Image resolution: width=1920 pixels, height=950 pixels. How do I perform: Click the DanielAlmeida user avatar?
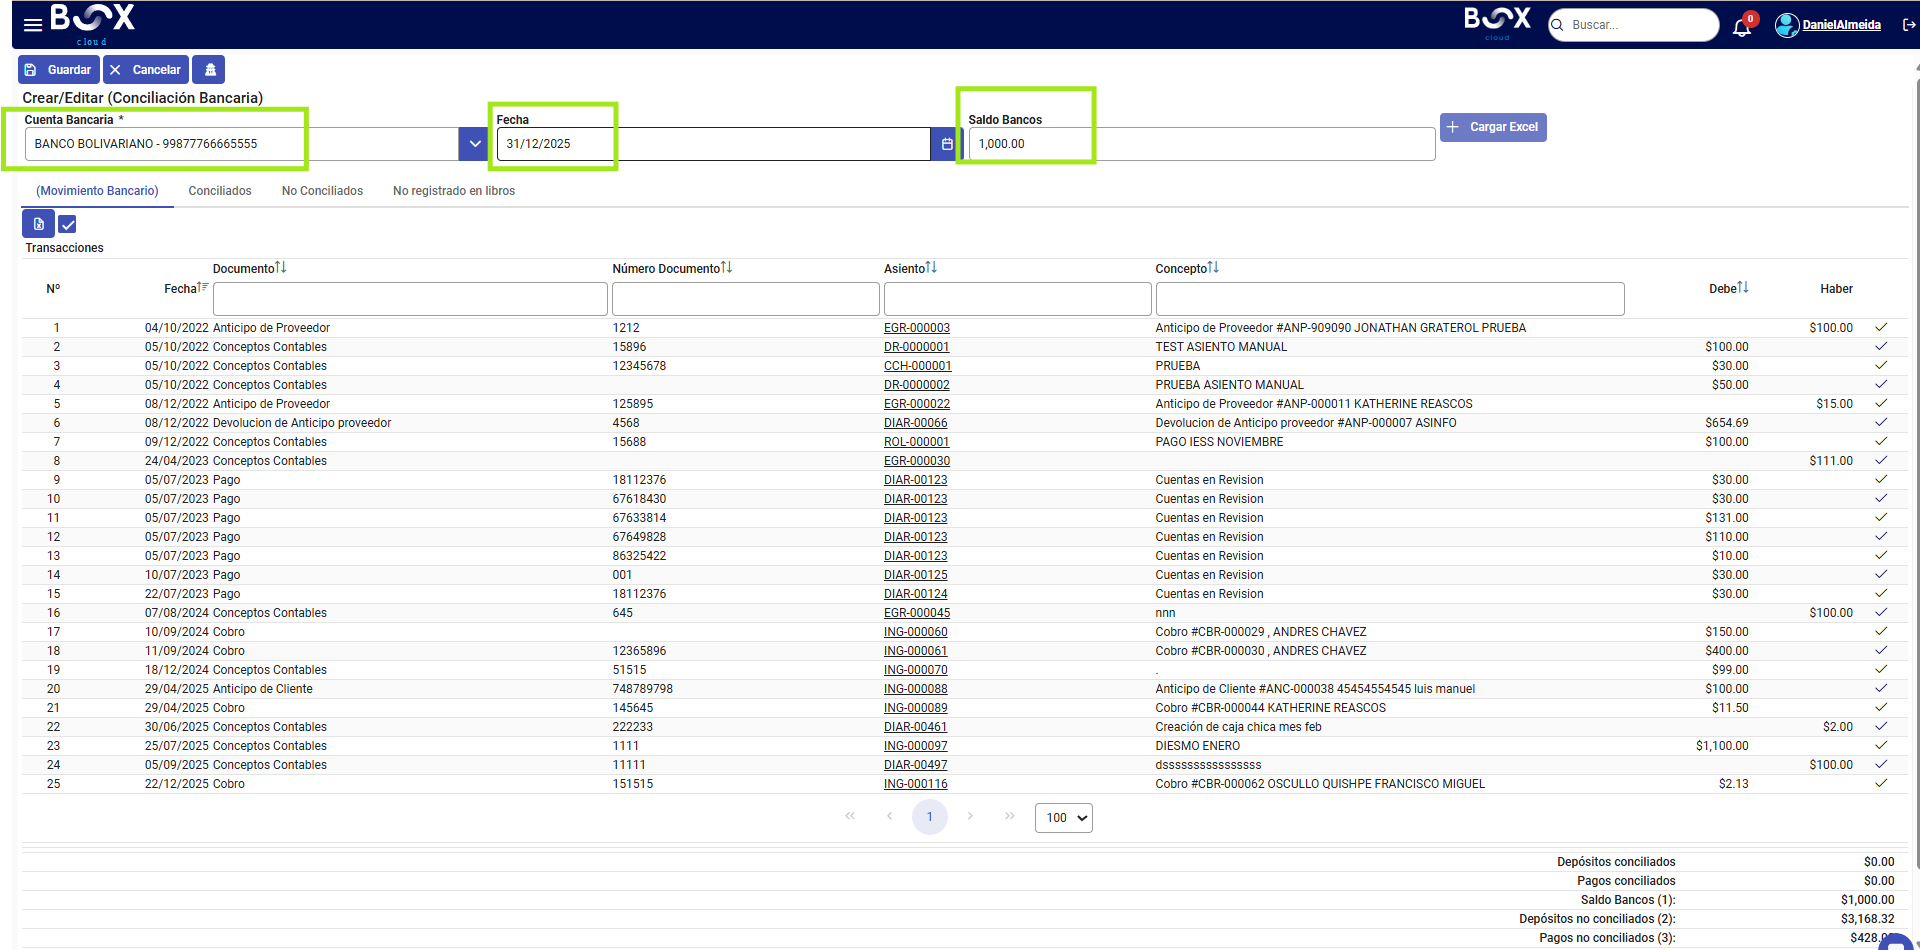(1786, 25)
